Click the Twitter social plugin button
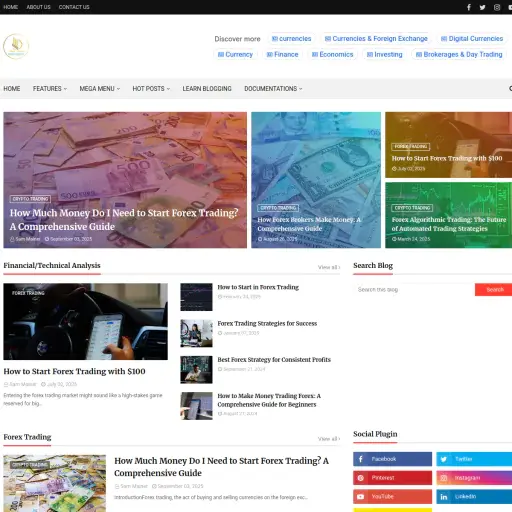 coord(474,459)
